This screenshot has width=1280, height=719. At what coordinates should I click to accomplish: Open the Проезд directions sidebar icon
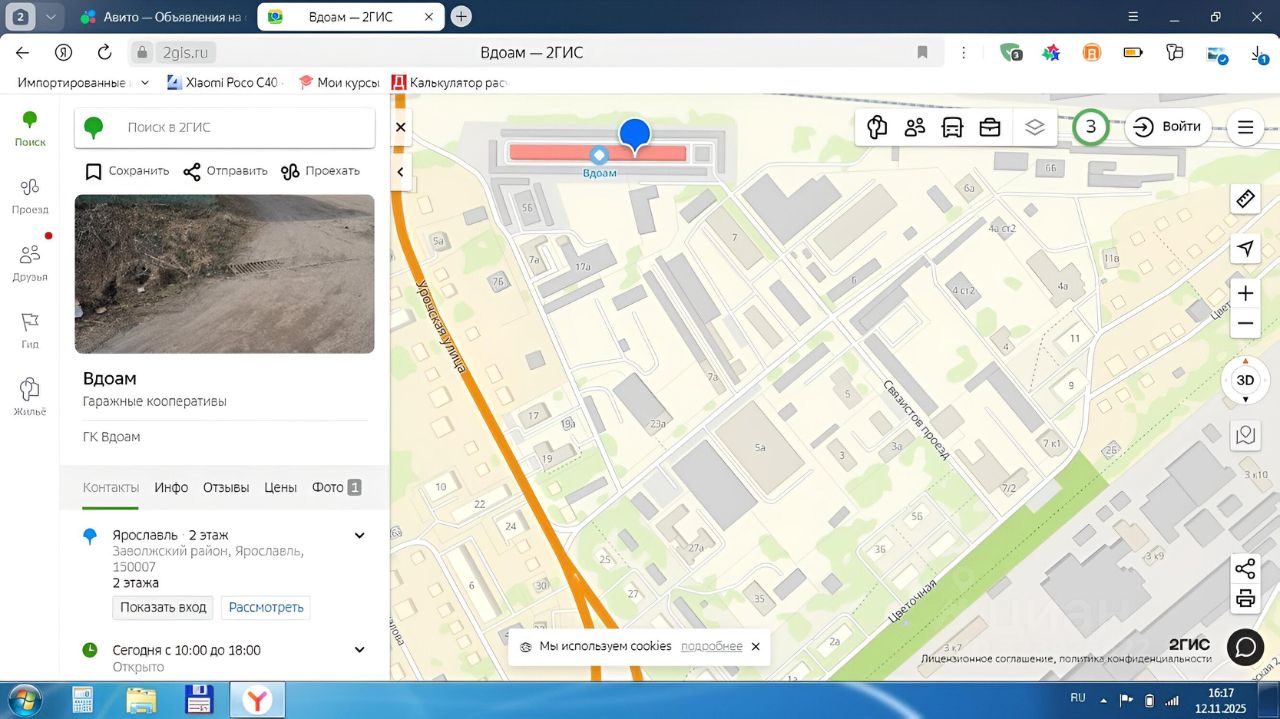click(x=30, y=195)
